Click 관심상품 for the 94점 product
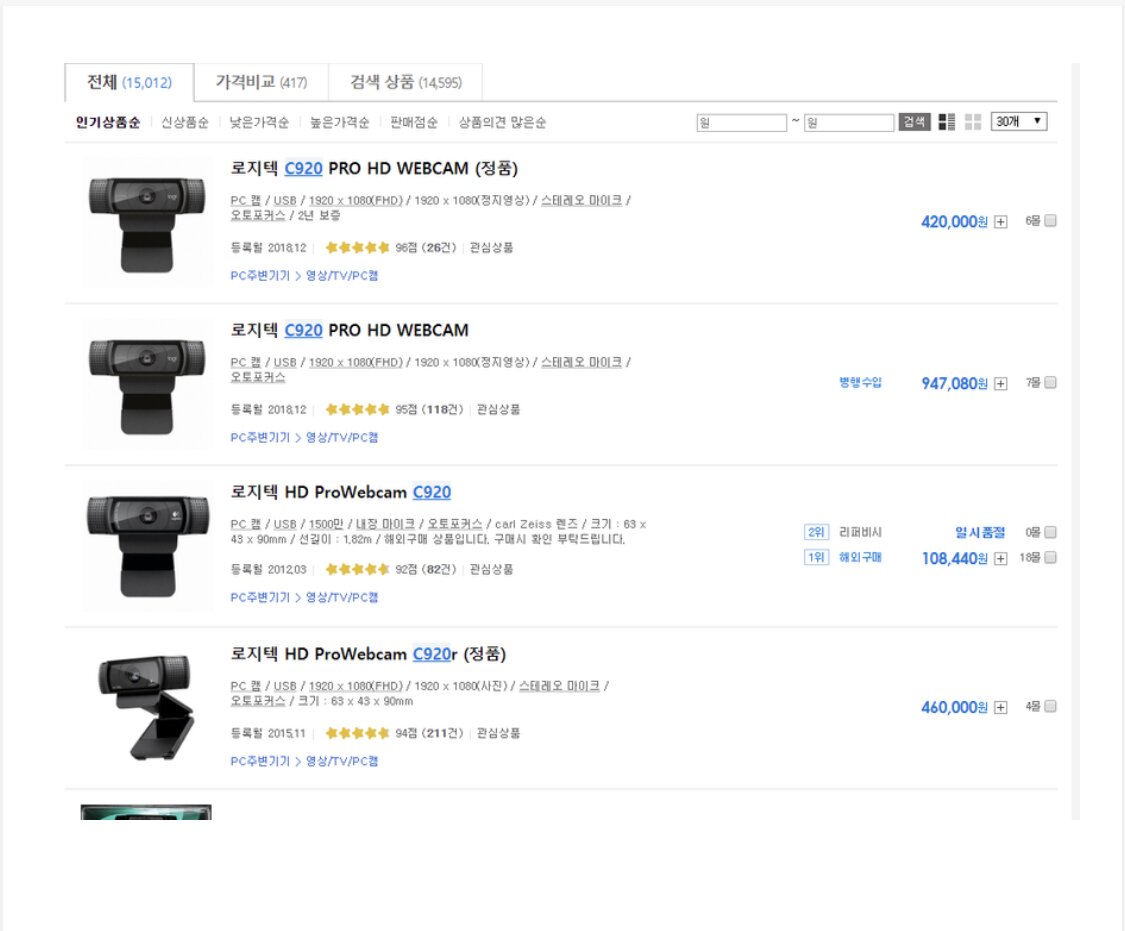The image size is (1125, 931). point(499,734)
